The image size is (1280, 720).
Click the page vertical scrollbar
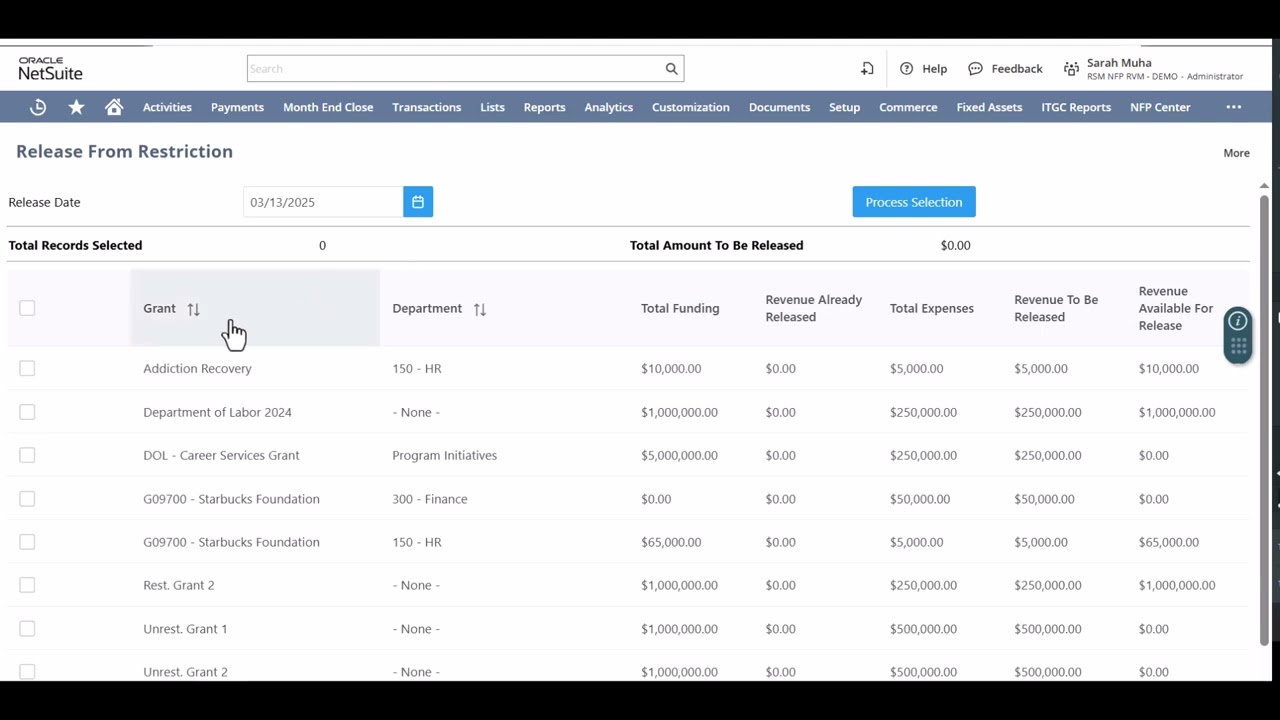tap(1264, 420)
